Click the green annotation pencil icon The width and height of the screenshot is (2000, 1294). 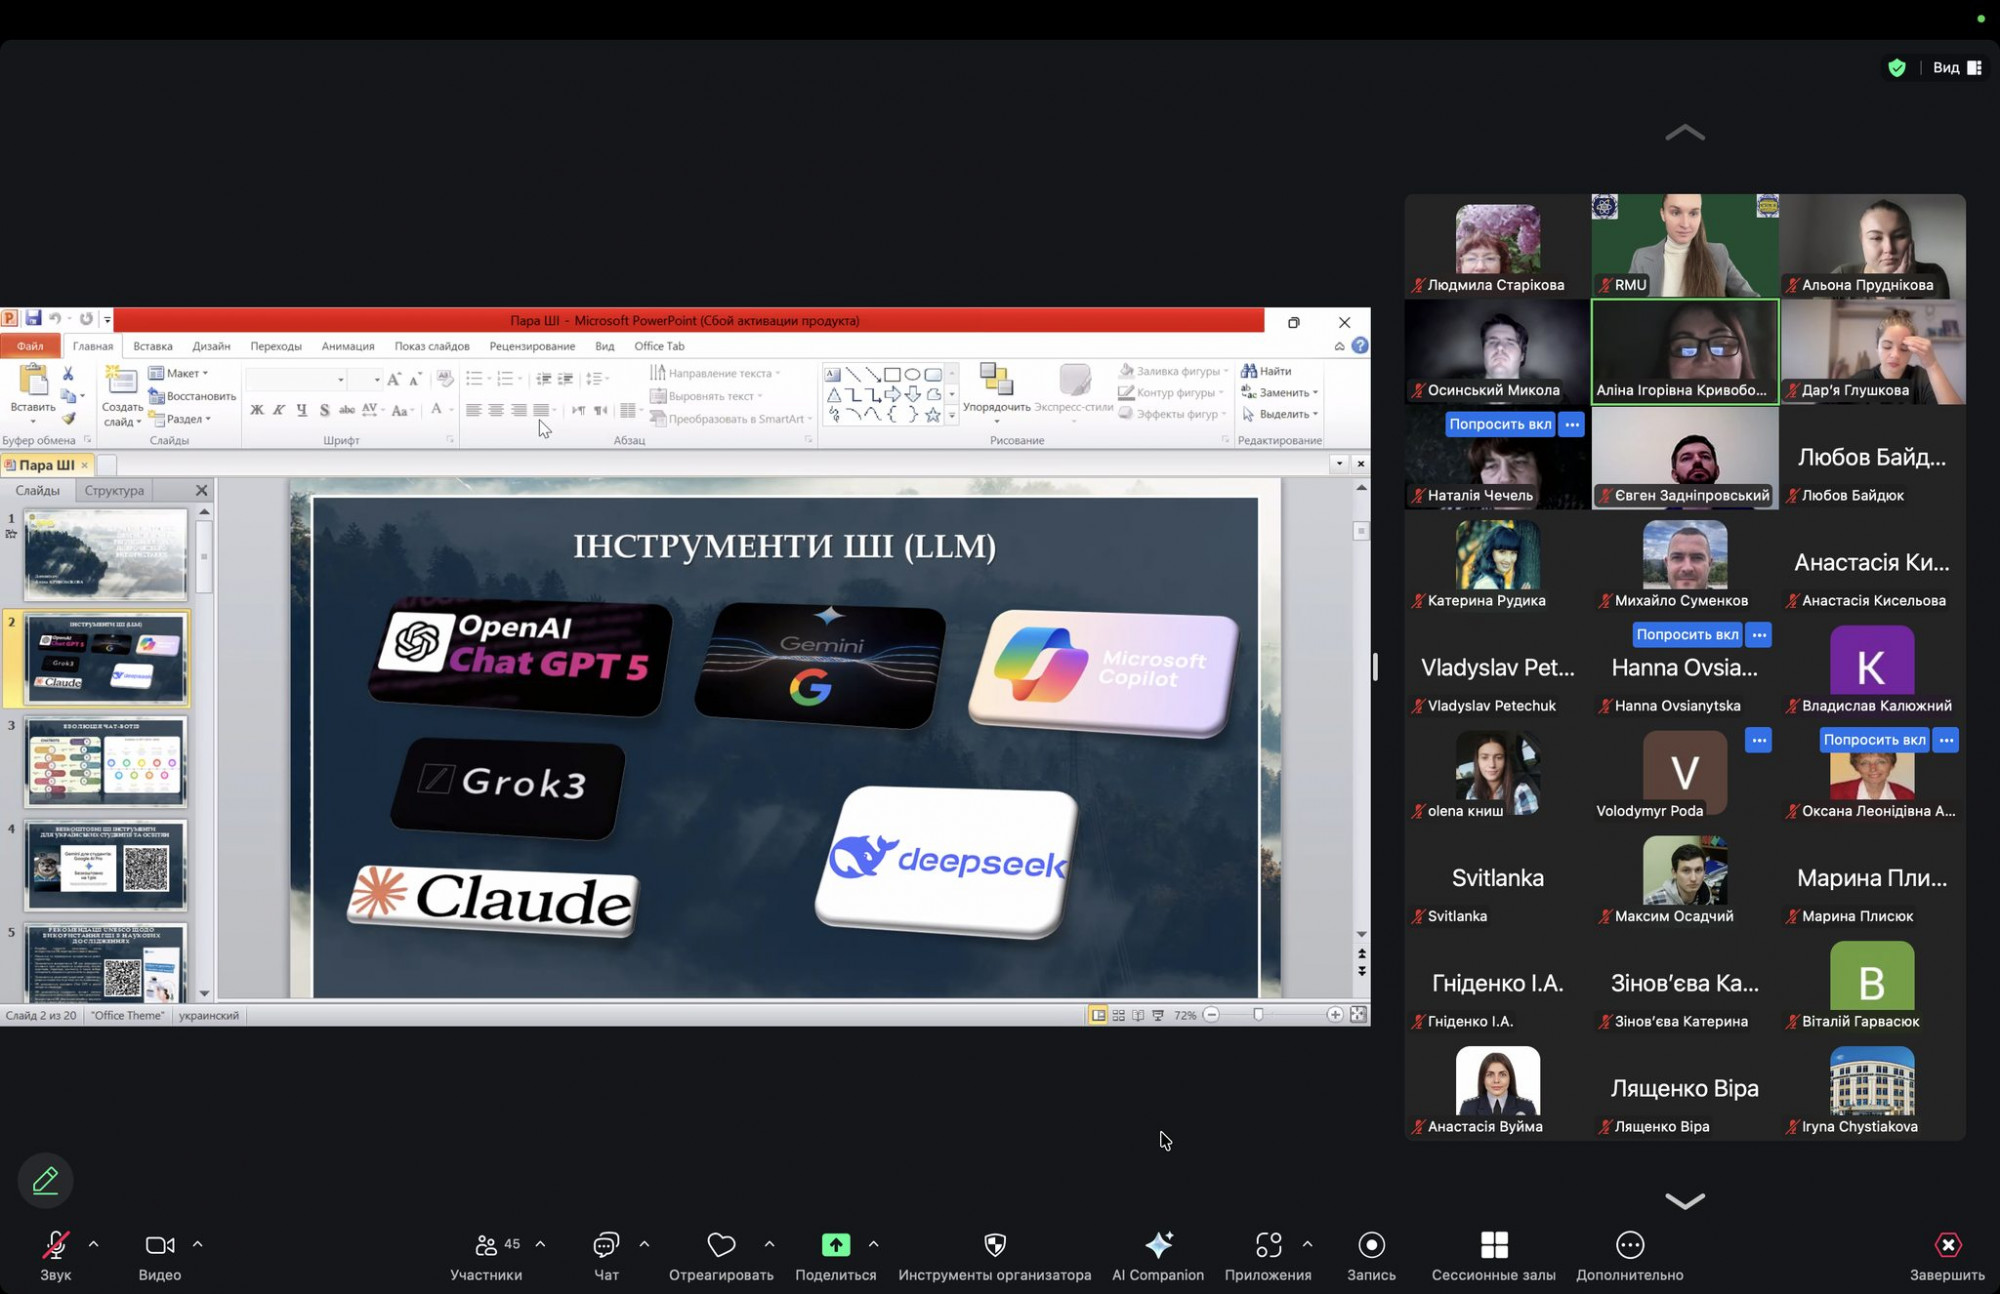45,1181
